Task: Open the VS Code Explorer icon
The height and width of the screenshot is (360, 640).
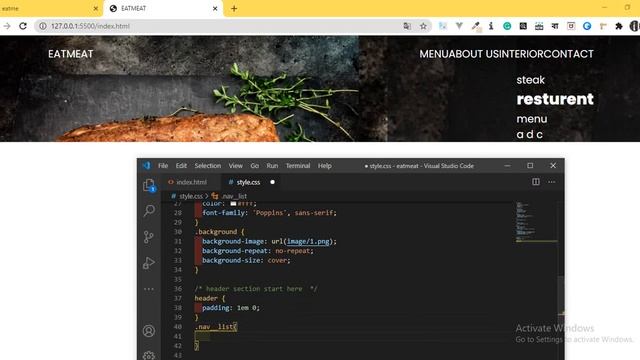Action: [x=149, y=185]
